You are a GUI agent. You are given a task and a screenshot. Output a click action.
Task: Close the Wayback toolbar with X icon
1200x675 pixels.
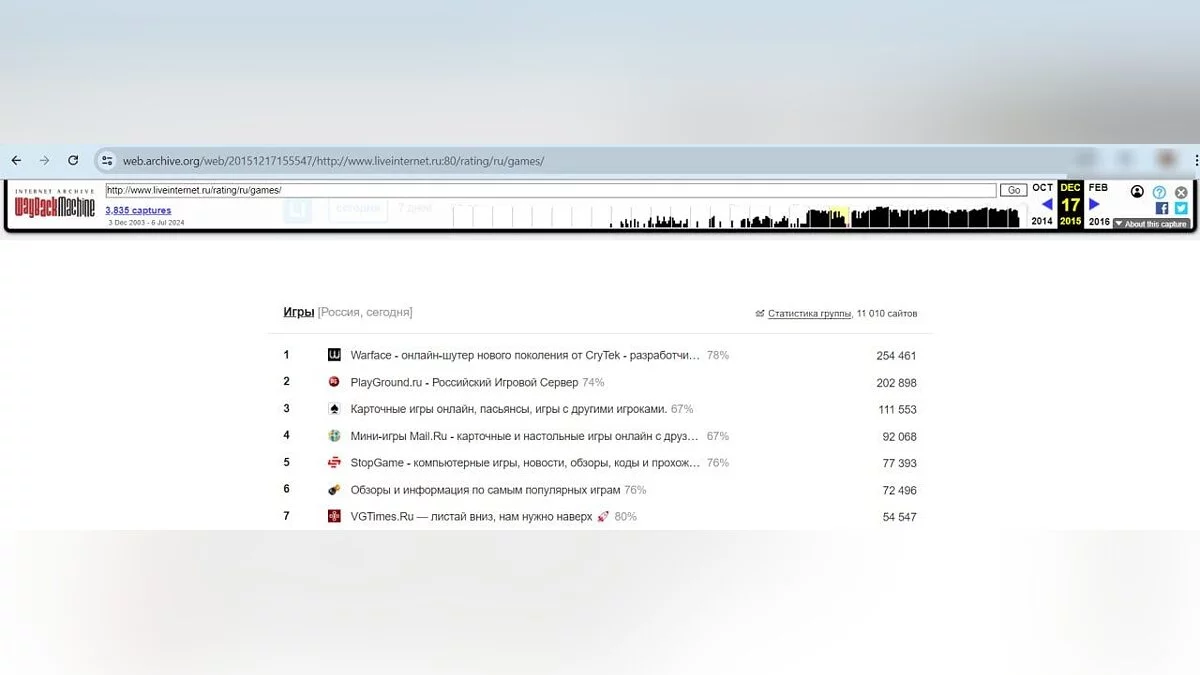tap(1181, 192)
